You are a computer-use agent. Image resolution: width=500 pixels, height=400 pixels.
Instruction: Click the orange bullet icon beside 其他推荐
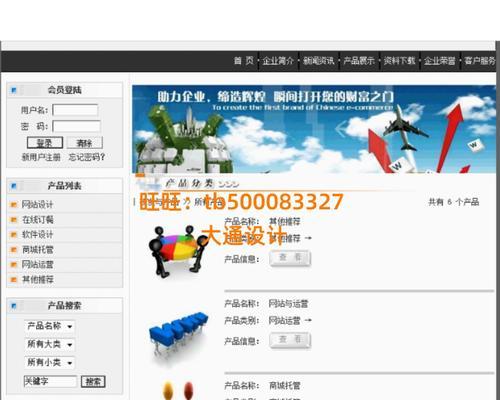[x=14, y=280]
